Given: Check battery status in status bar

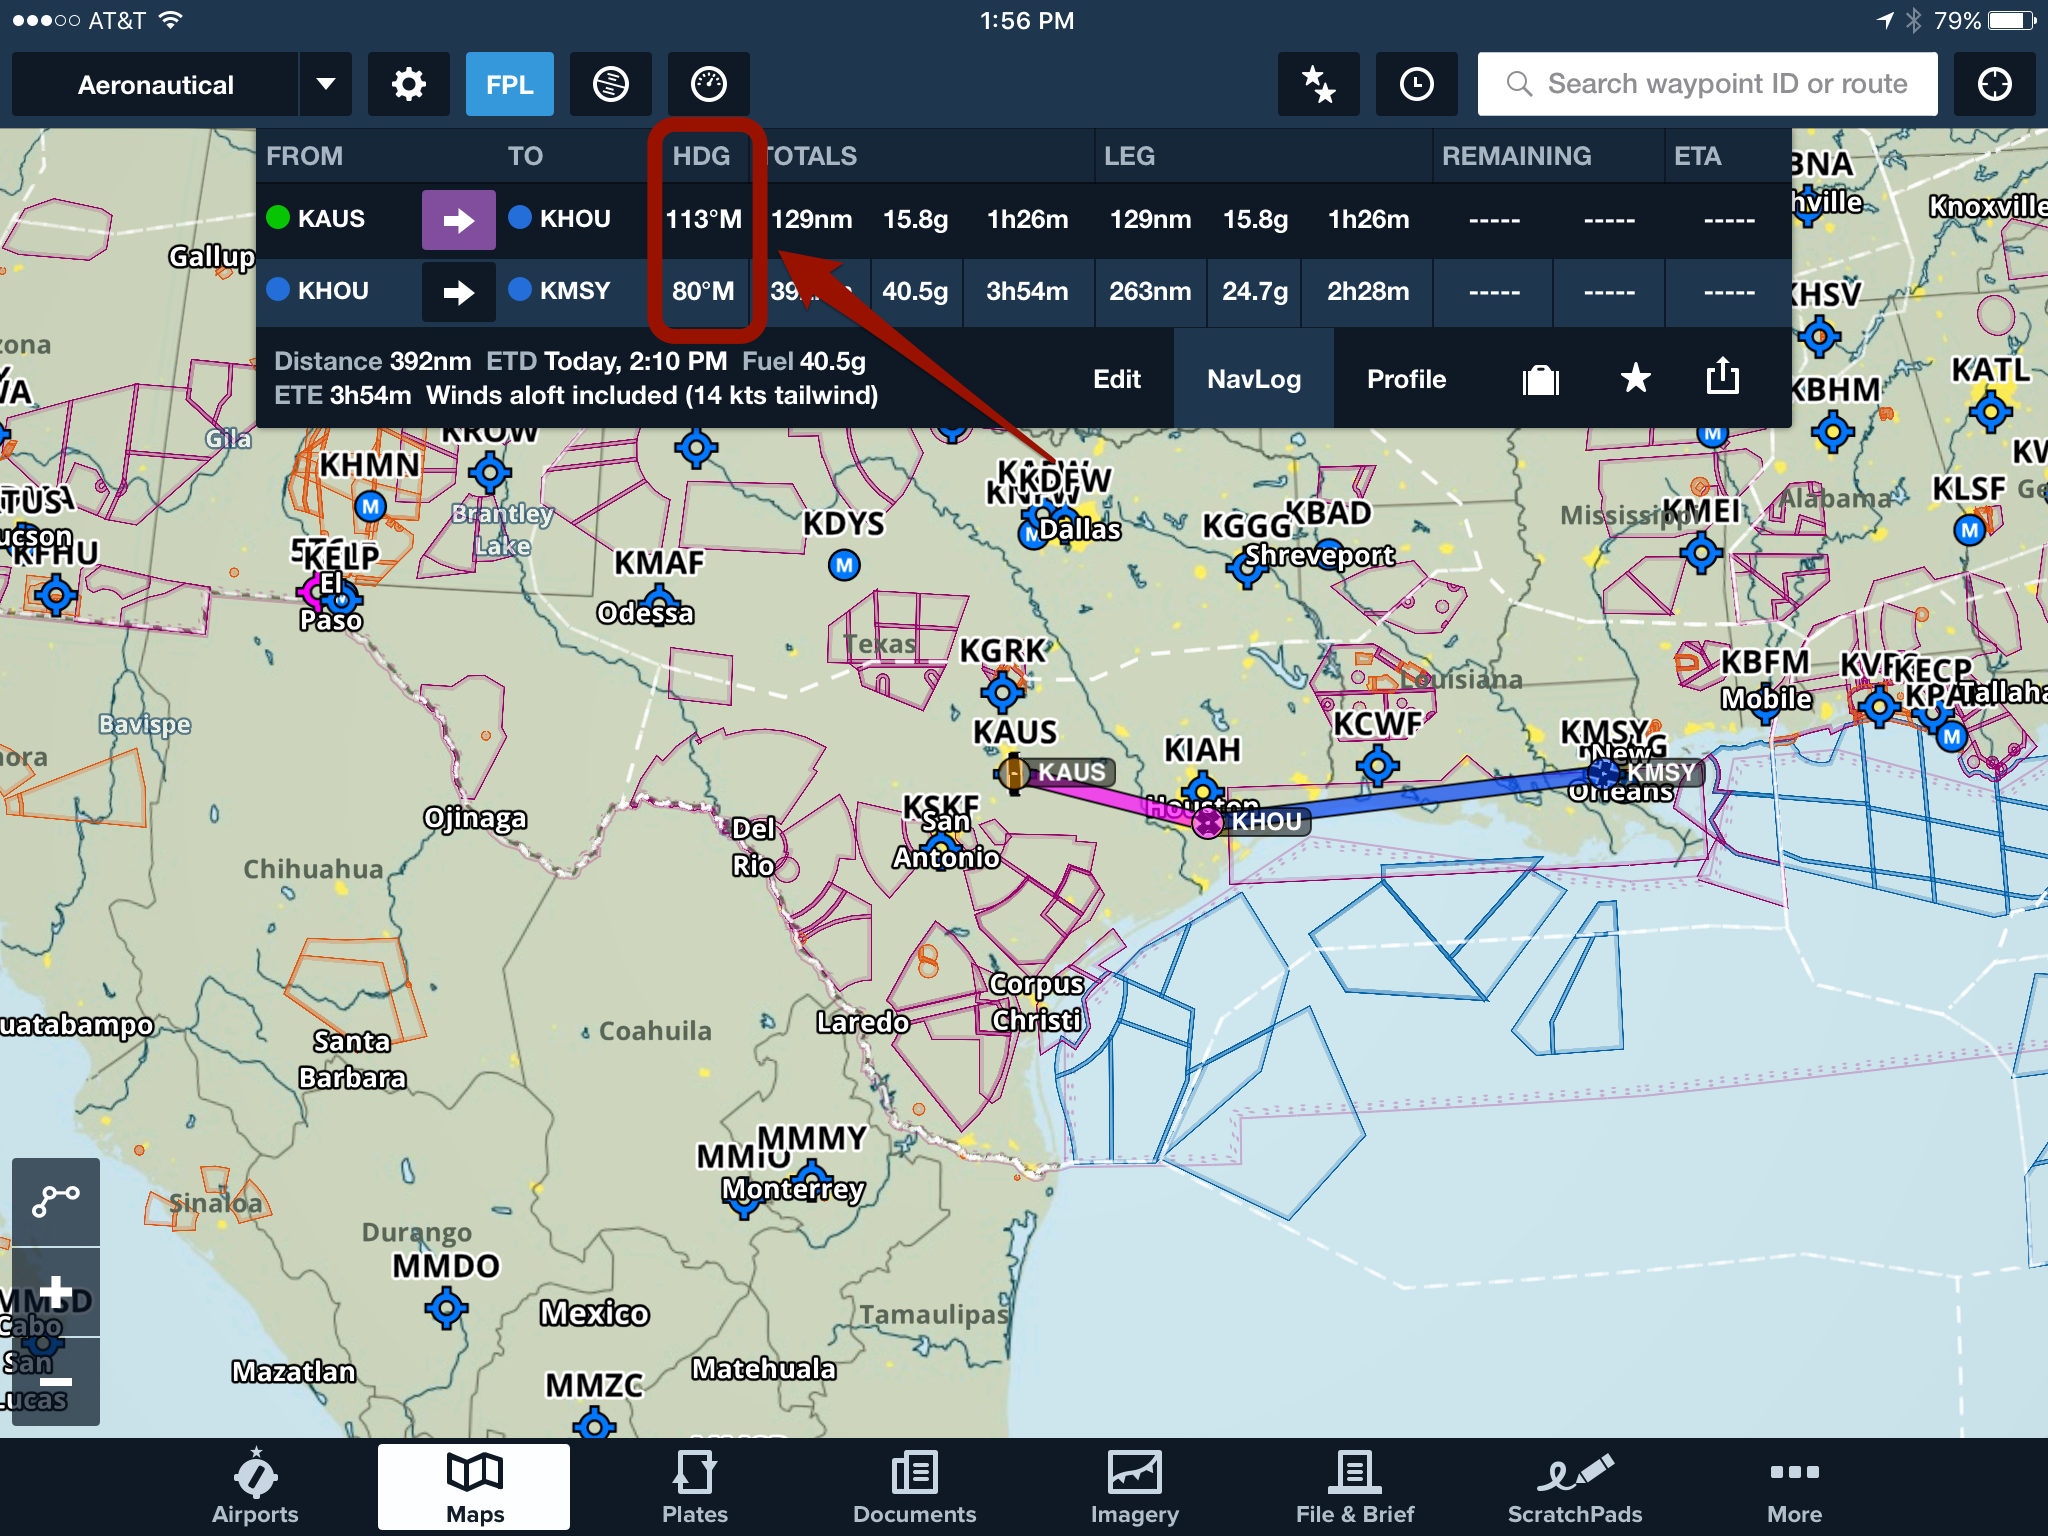Looking at the screenshot, I should point(2012,20).
